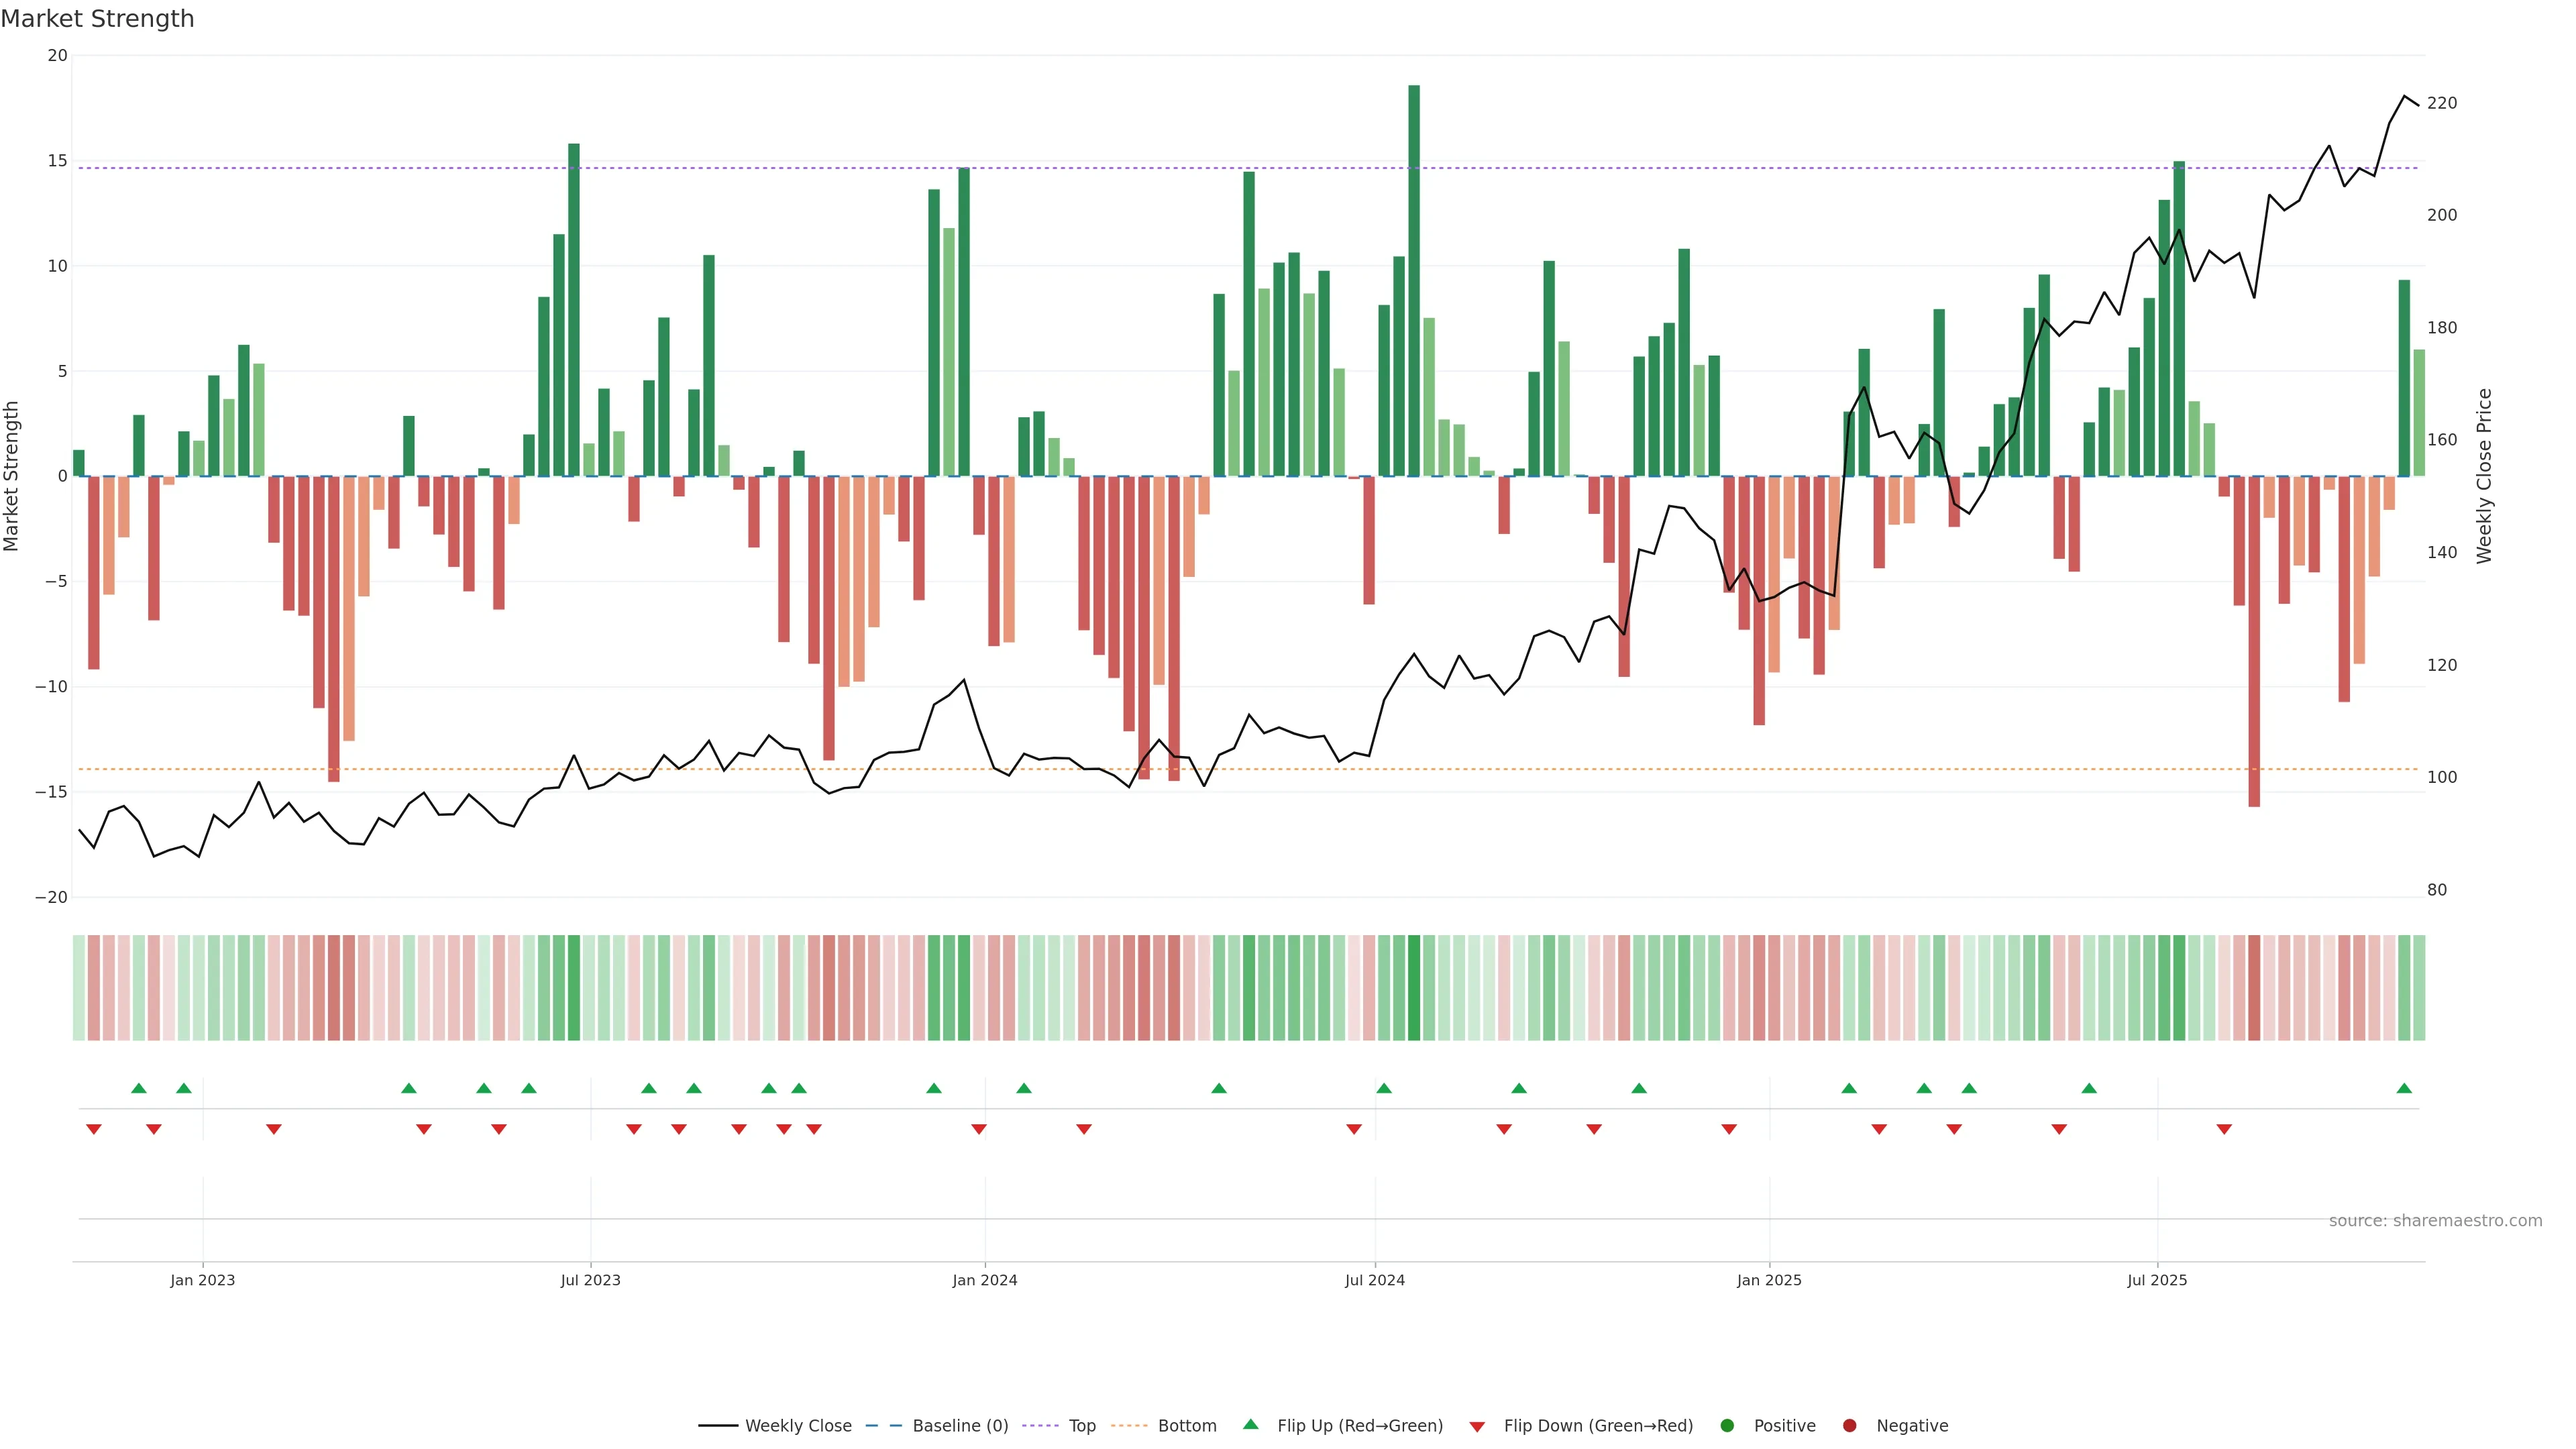Screen dimensions: 2576x1449
Task: Click the Weekly Close Price axis title
Action: 2484,476
